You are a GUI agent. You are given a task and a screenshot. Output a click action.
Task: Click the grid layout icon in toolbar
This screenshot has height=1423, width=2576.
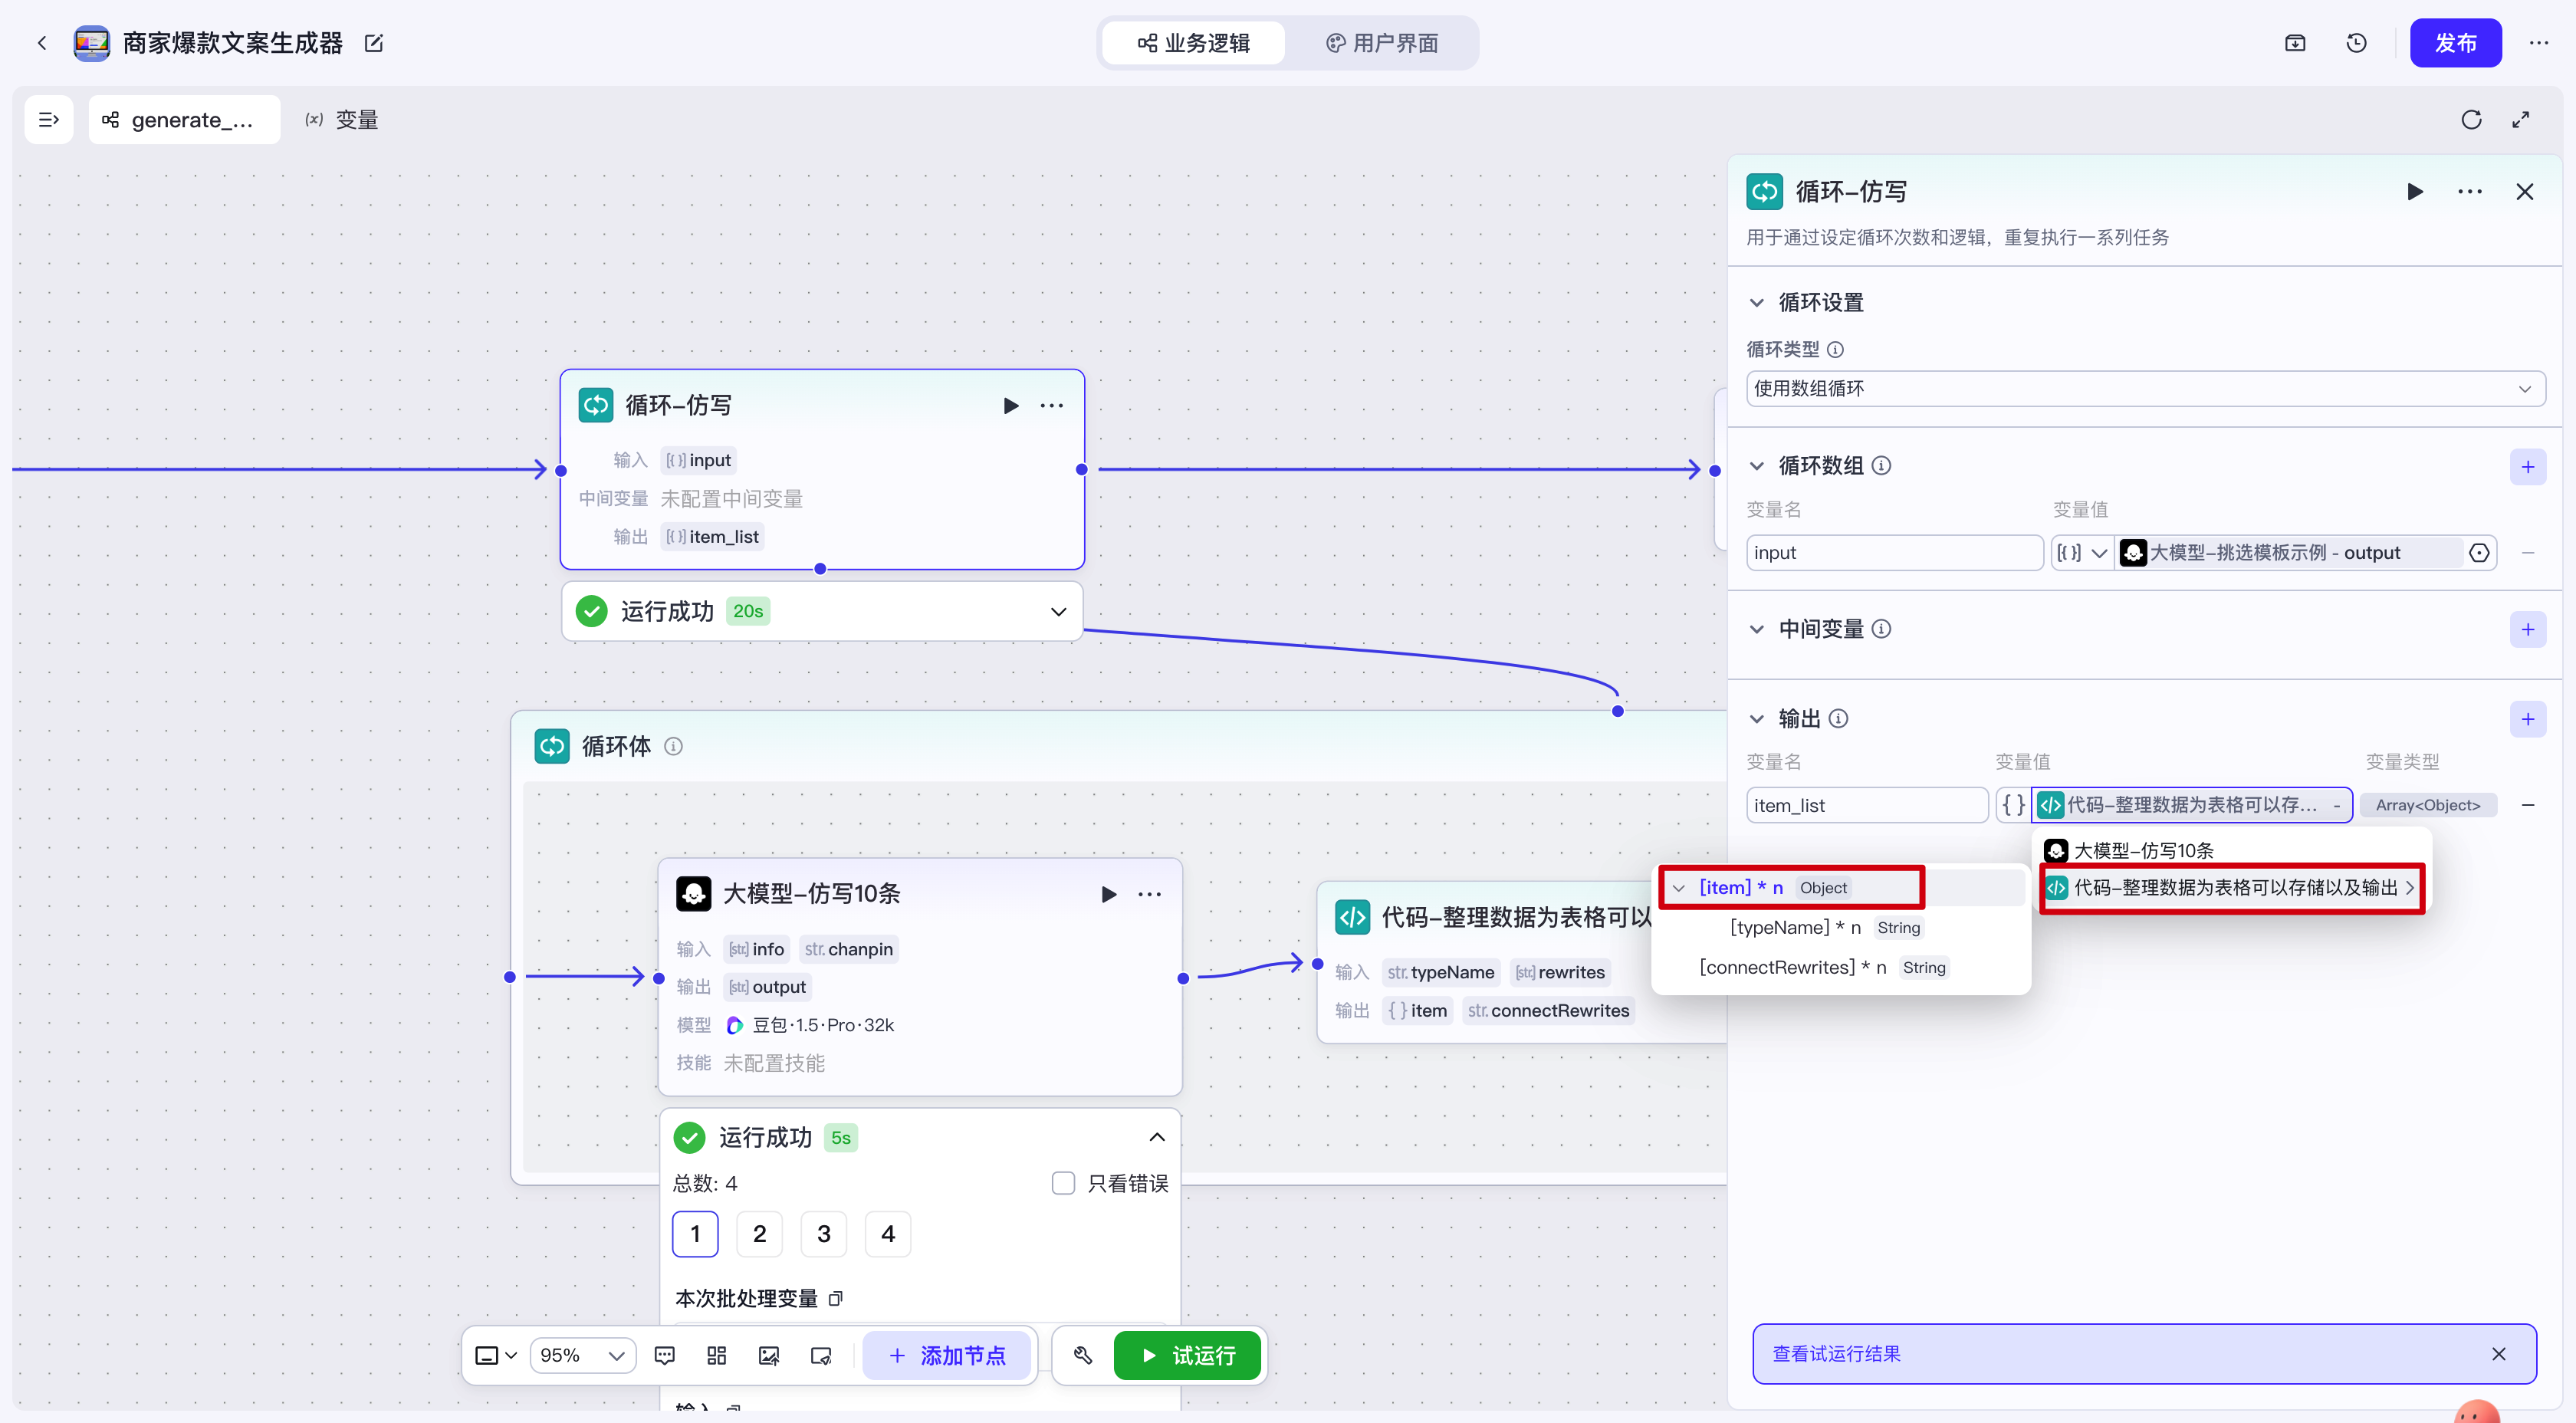tap(716, 1356)
